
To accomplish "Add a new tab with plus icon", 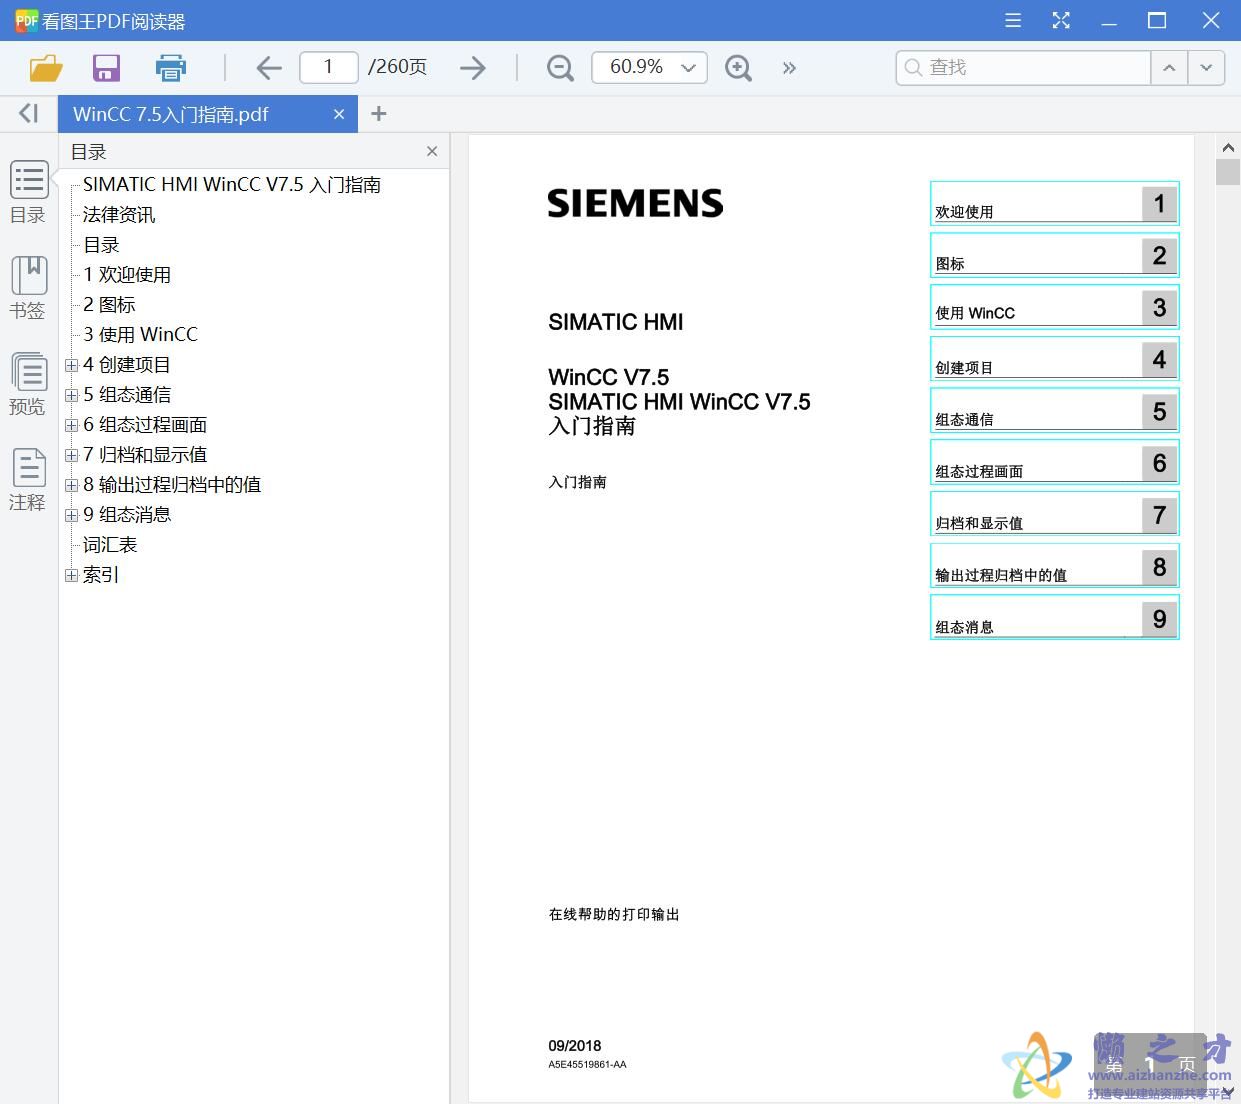I will coord(378,114).
